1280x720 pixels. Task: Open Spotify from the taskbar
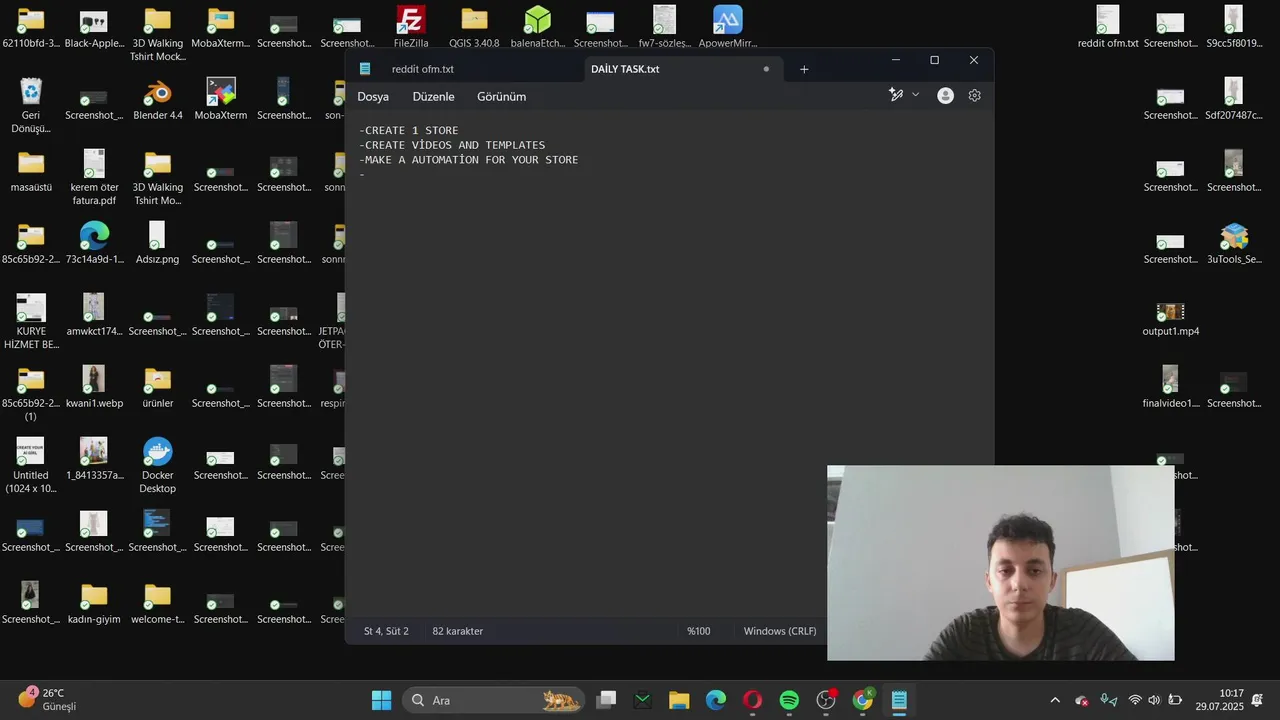pyautogui.click(x=789, y=700)
